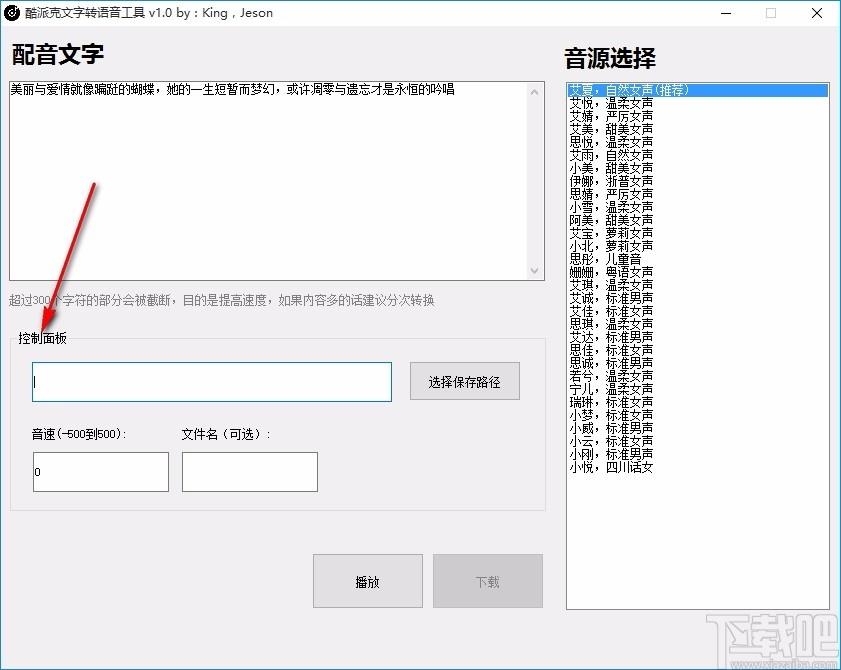841x670 pixels.
Task: Select voice 小刚，标准男声
Action: pos(697,454)
